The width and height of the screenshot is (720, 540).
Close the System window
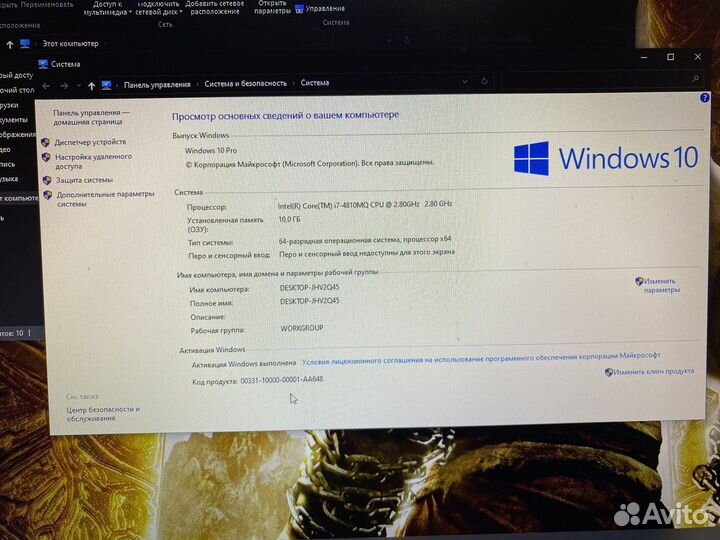pos(698,56)
